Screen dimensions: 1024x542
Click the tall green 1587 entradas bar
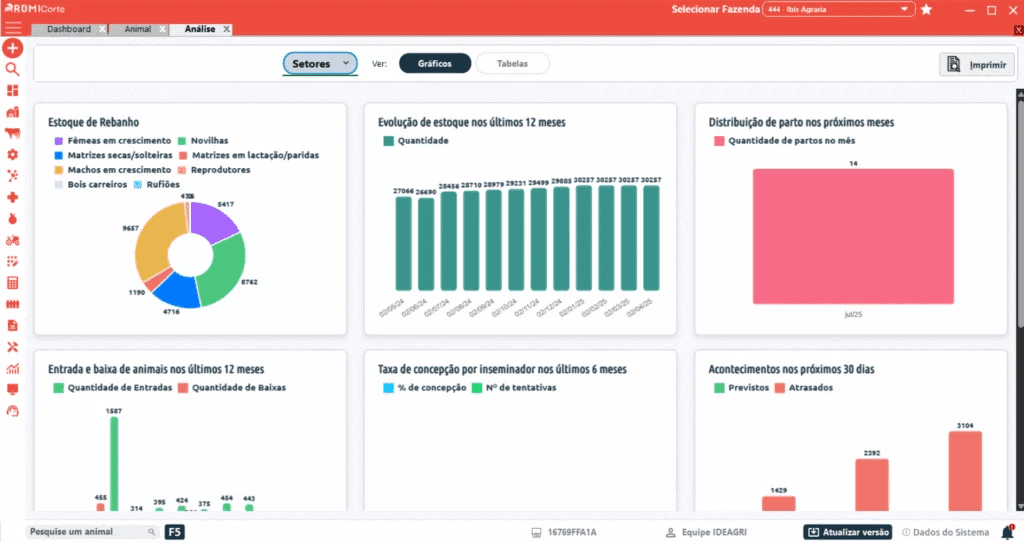point(114,464)
